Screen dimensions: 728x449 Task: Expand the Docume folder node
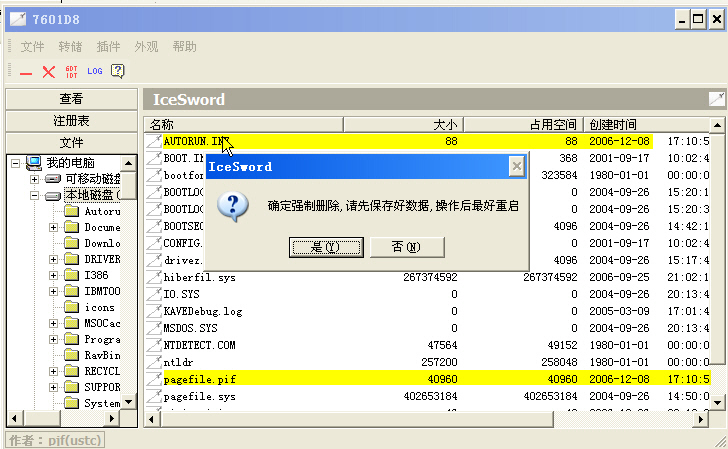(53, 227)
